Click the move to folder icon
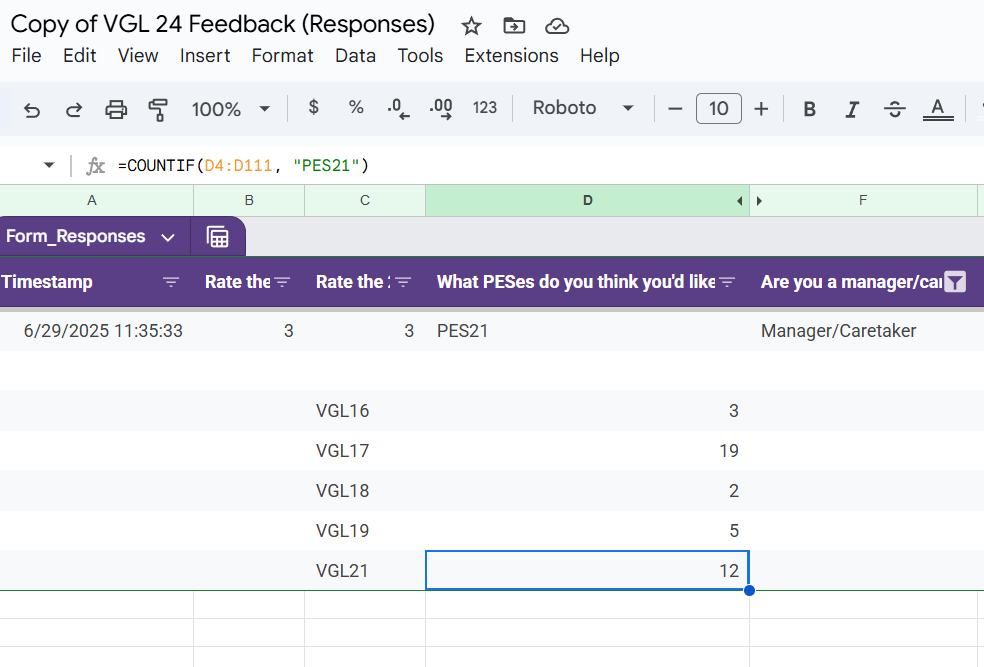The image size is (984, 667). pos(514,26)
